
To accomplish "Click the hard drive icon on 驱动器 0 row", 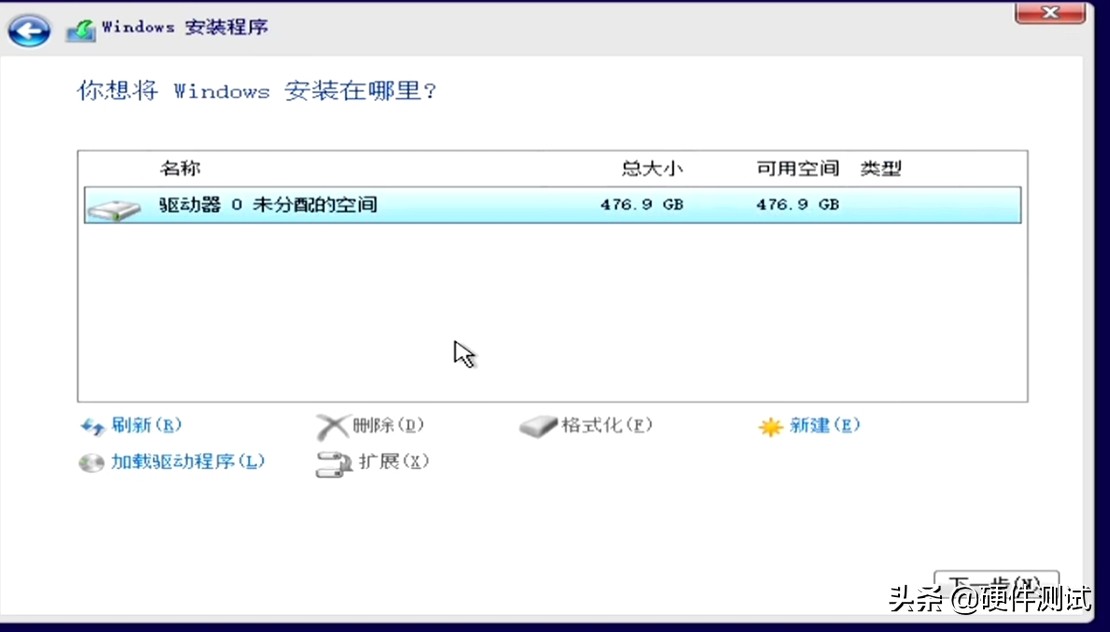I will coord(115,205).
